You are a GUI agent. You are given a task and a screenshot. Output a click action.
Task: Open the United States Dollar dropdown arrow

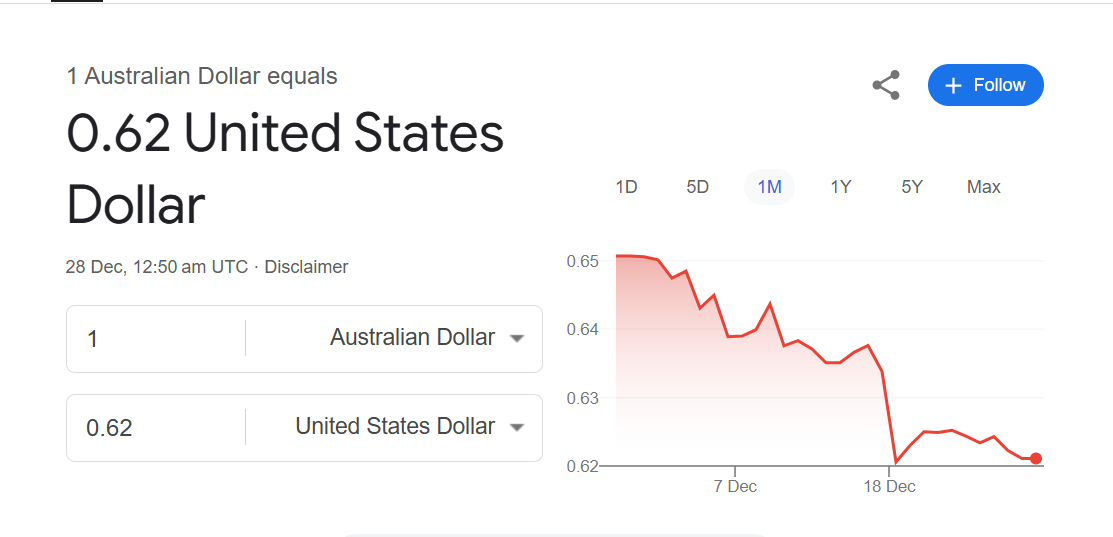tap(517, 427)
